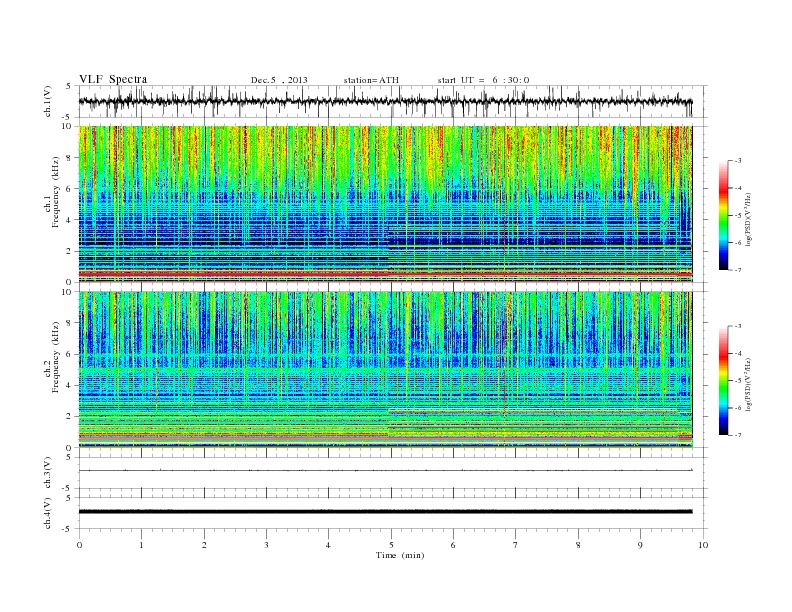Viewport: 792px width, 612px height.
Task: Click the time-axis tick label "6"
Action: [x=453, y=545]
